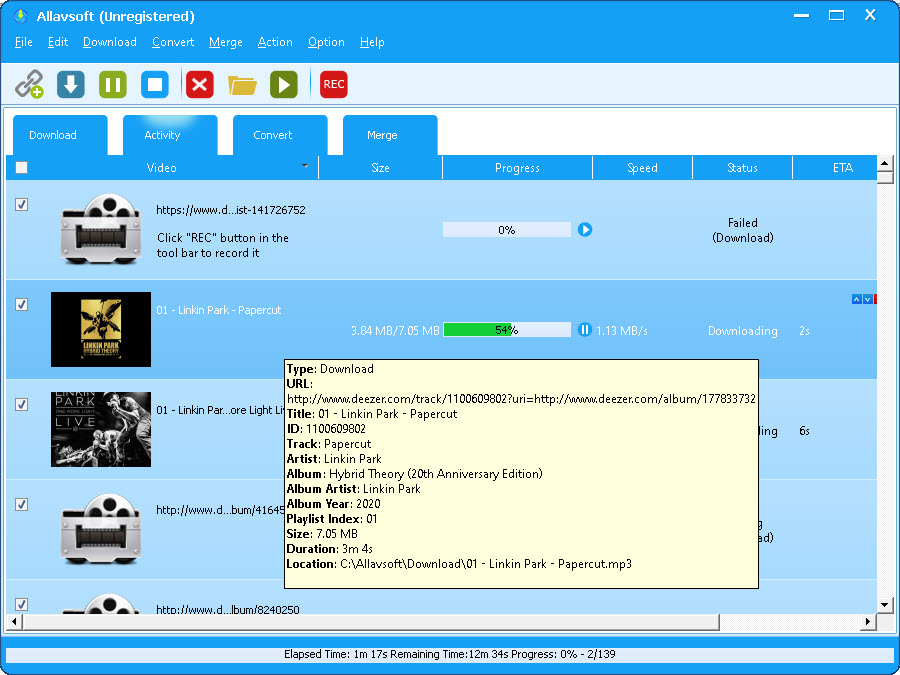Uncheck the ist-141726752 URL row

[x=21, y=204]
